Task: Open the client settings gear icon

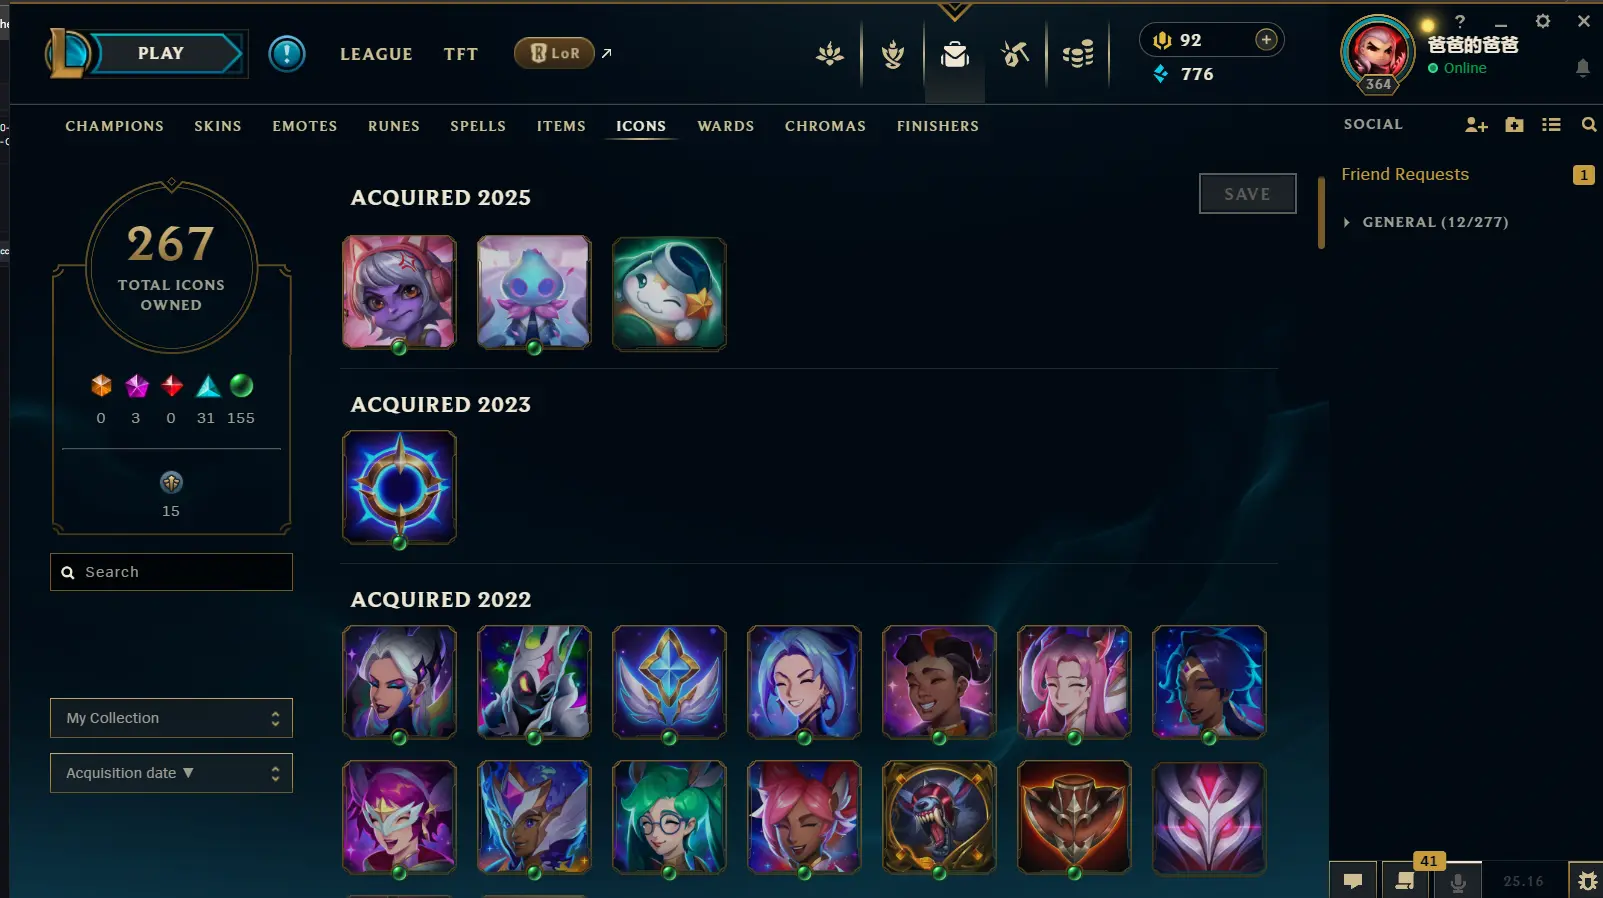Action: pos(1543,21)
